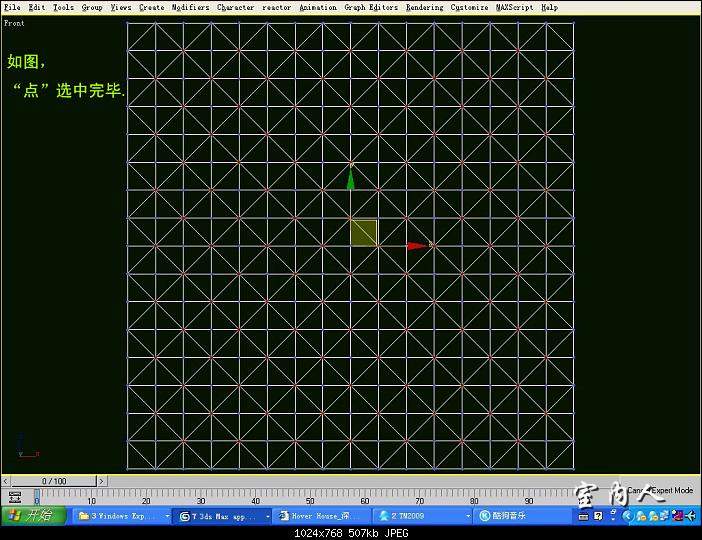Expand the TM2009 group dropdown arrow
Image resolution: width=702 pixels, height=540 pixels.
[x=468, y=516]
